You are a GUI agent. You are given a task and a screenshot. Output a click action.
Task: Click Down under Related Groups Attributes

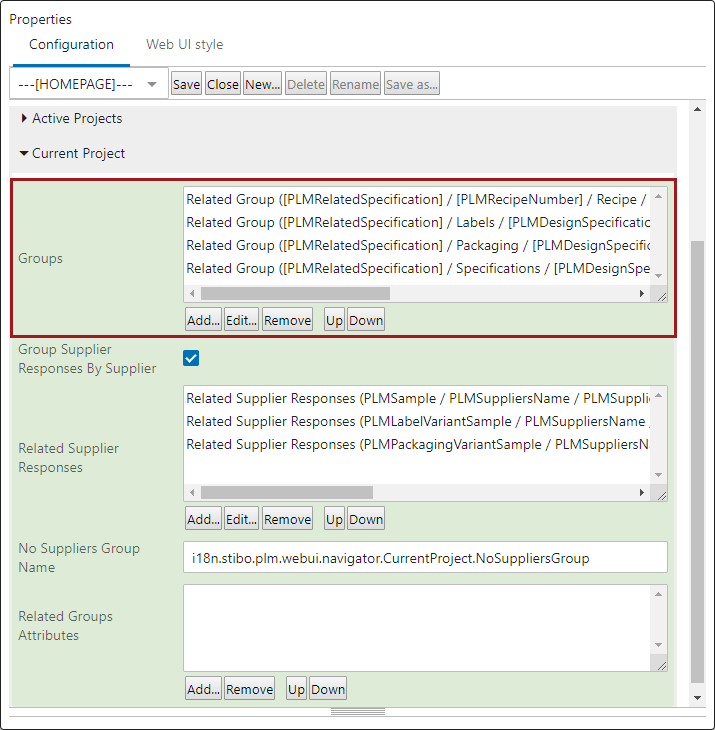coord(328,689)
